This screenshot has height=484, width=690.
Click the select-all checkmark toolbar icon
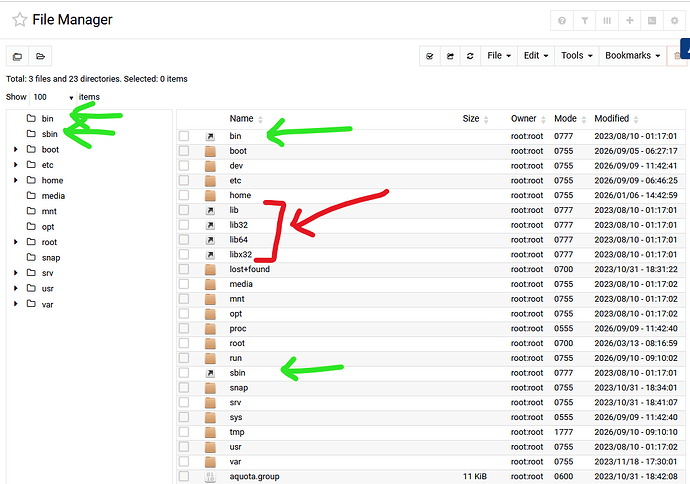430,56
